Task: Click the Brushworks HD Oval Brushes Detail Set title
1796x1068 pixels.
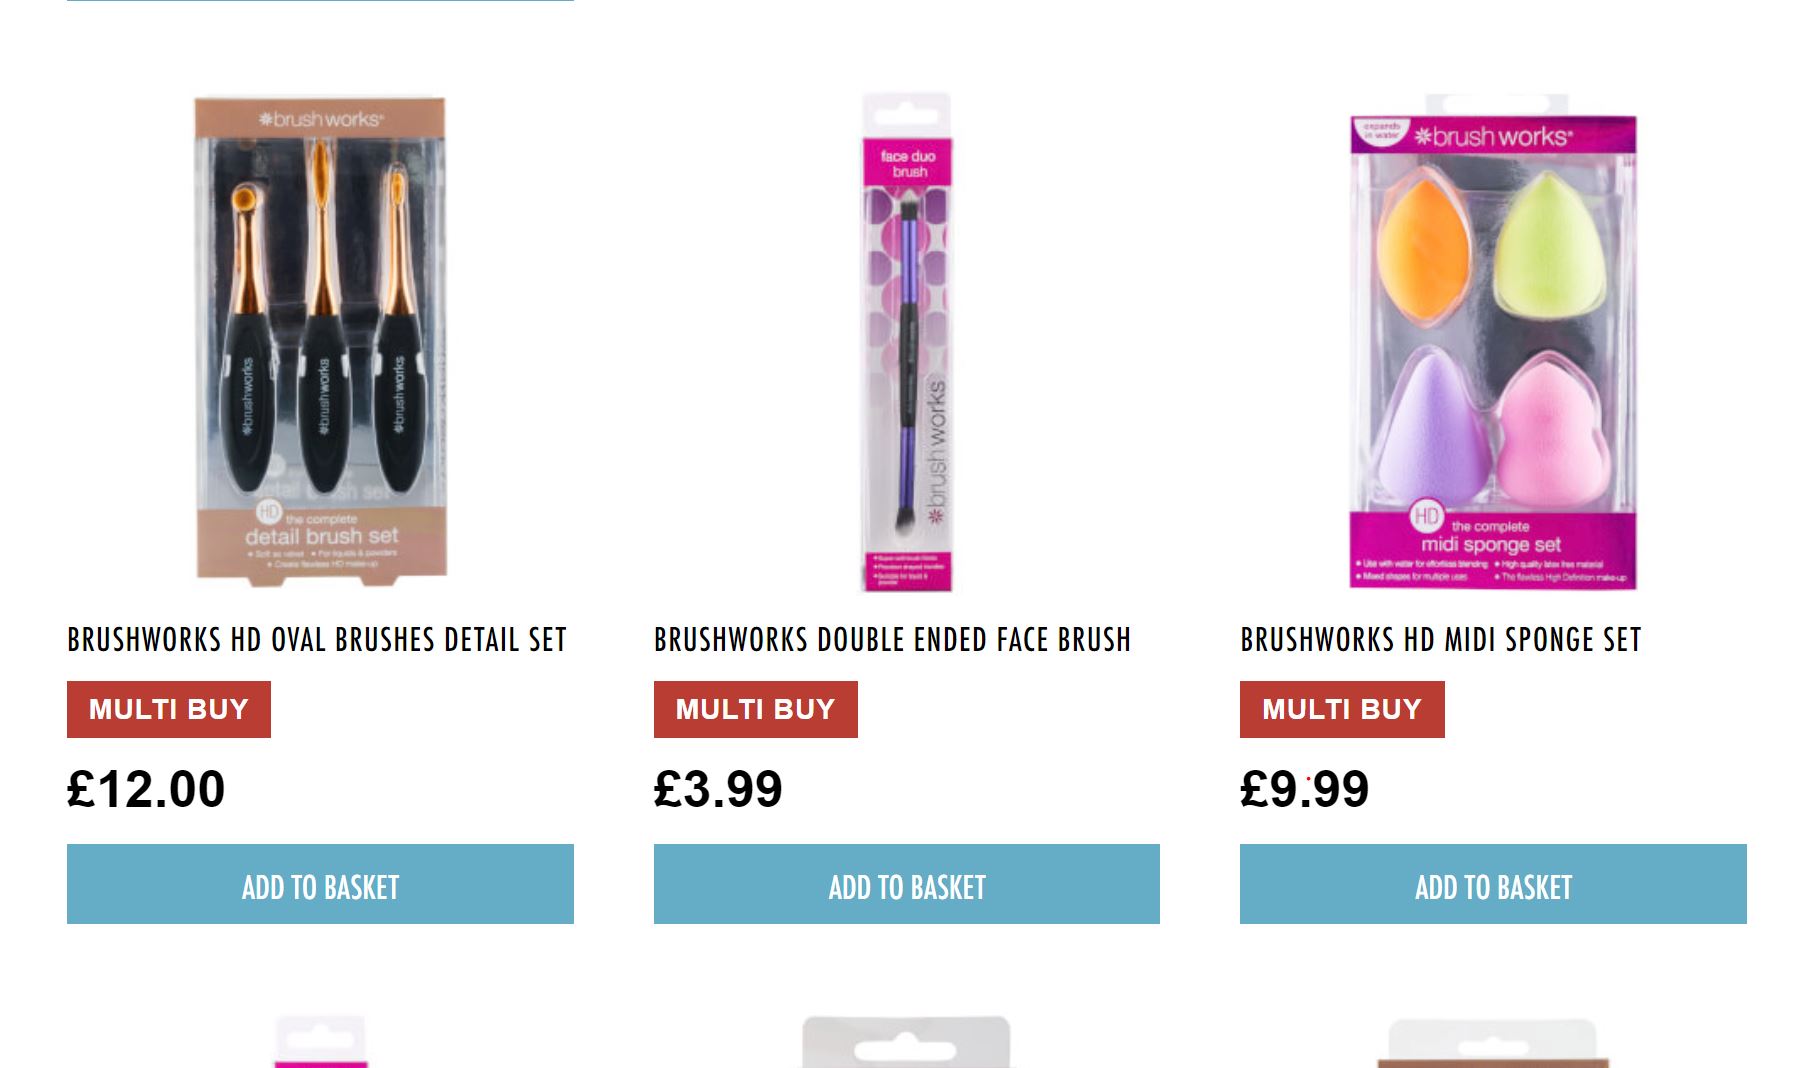Action: point(317,640)
